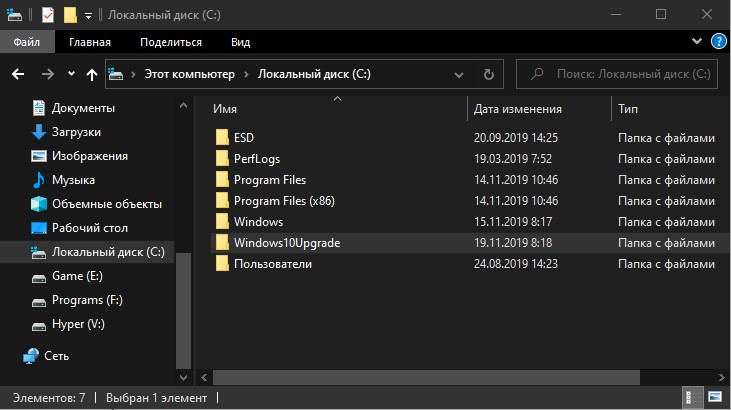This screenshot has height=410, width=731.
Task: Select the Program Files folder
Action: pos(269,180)
